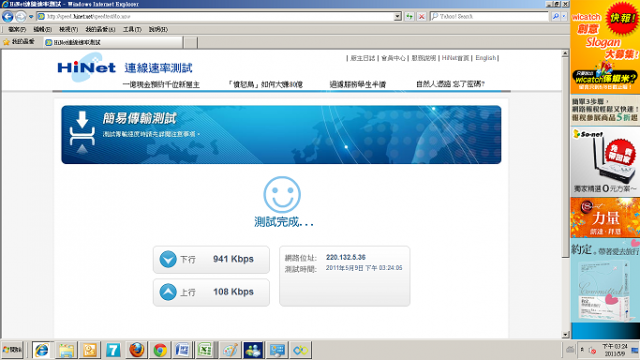Viewport: 640px width, 360px height.
Task: Select the HiNet 連線速率測試 browser tab
Action: 113,42
